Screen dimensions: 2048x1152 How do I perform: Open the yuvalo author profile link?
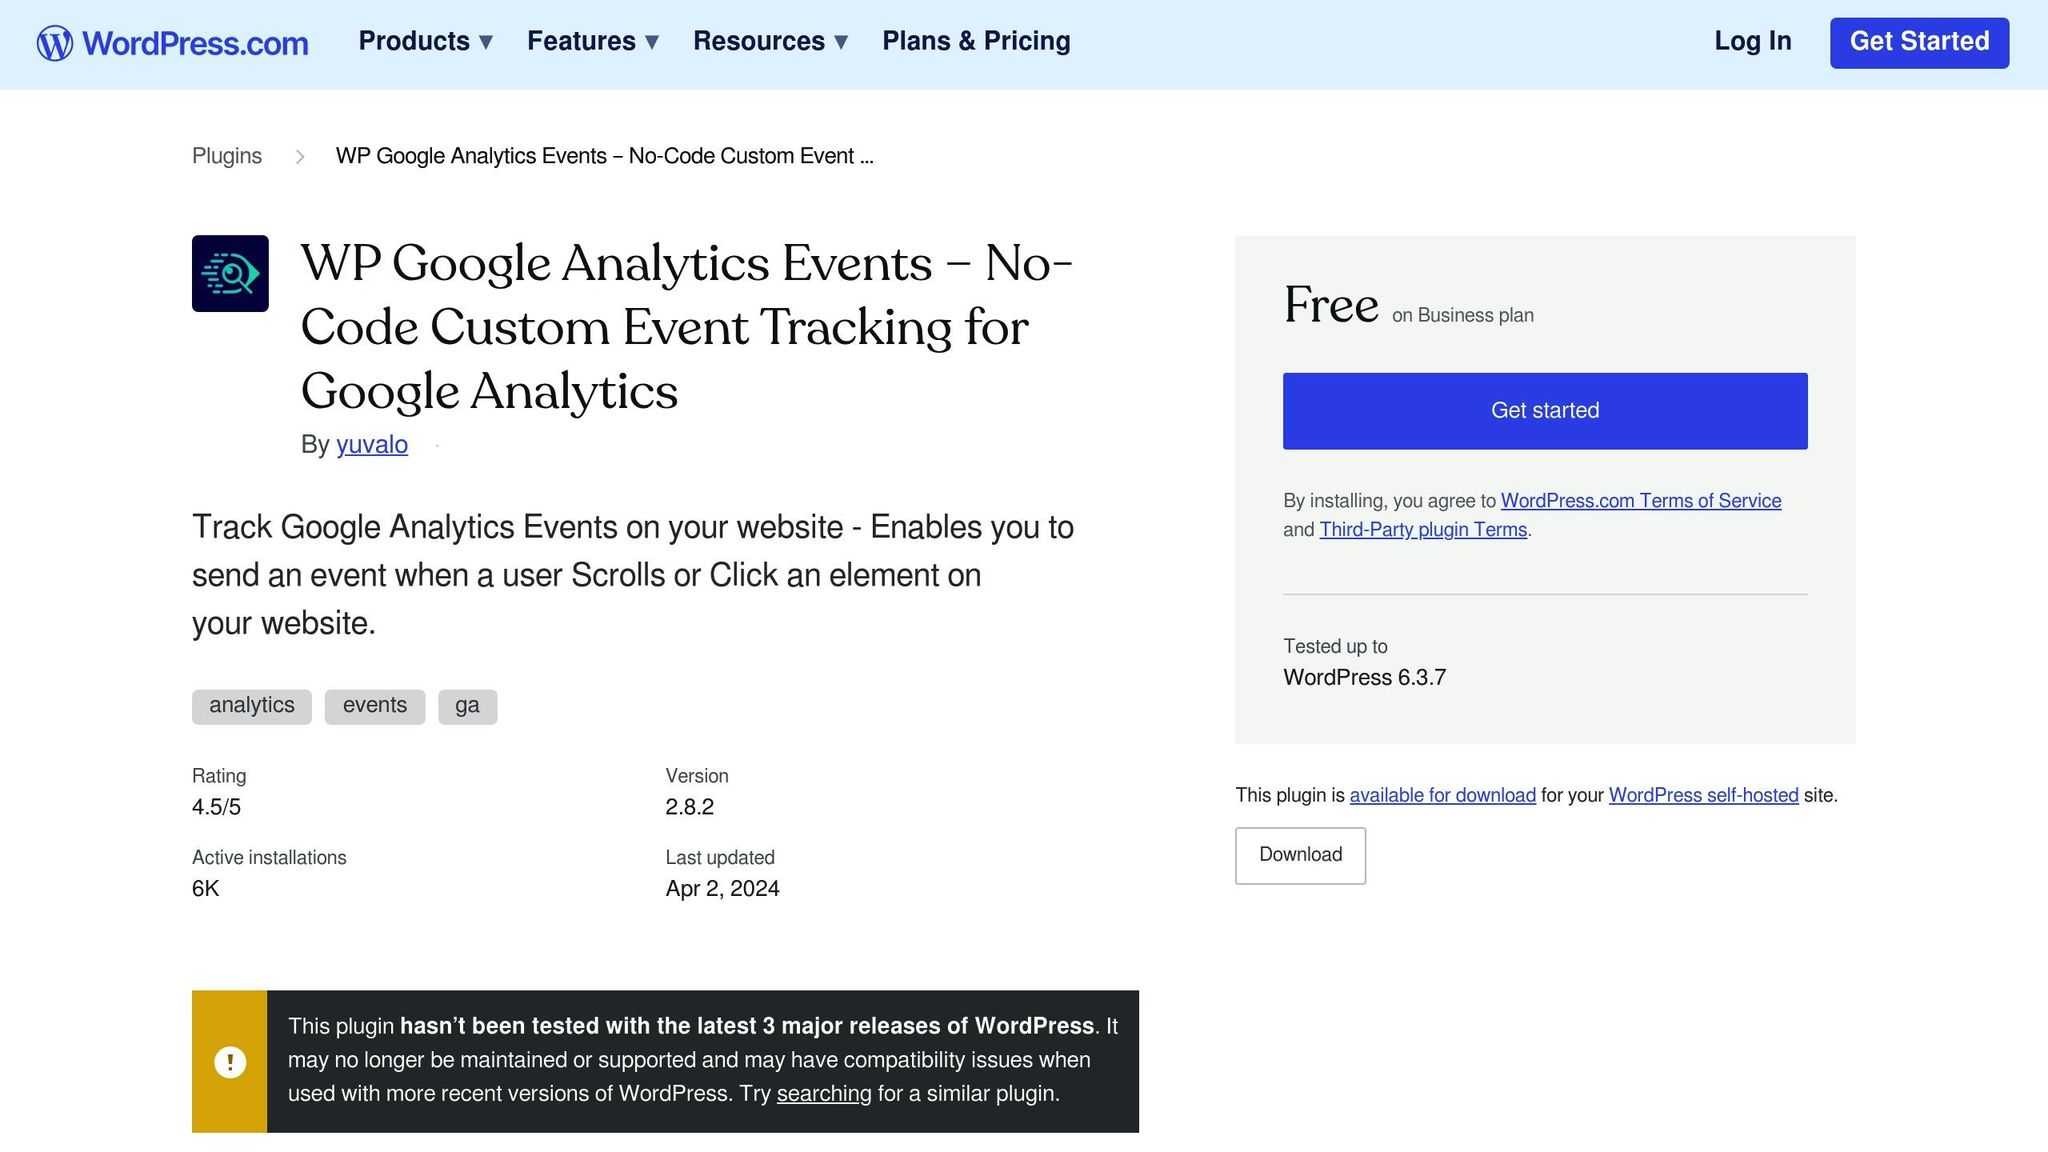click(x=371, y=445)
